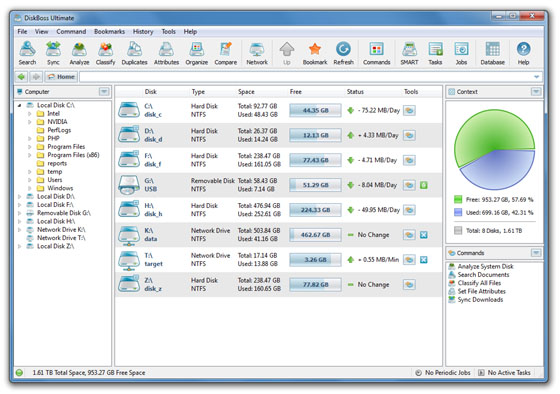
Task: Start the Duplicates finder
Action: (134, 53)
